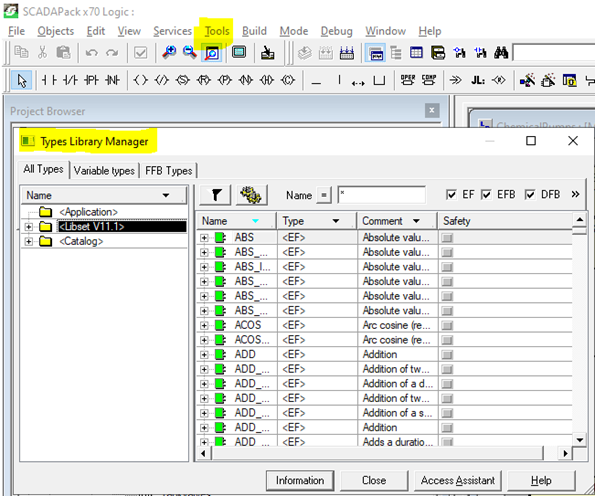This screenshot has width=595, height=496.
Task: Click the Help button in dialog
Action: (541, 480)
